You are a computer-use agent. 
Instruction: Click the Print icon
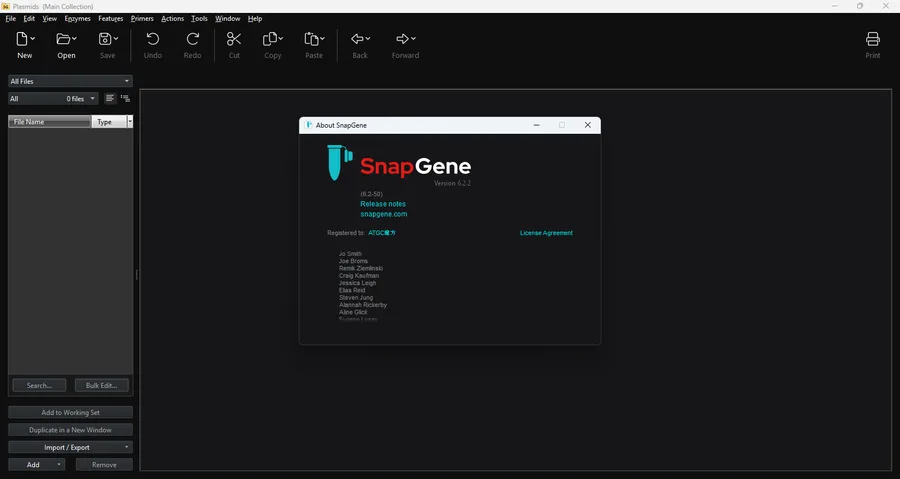pos(872,39)
